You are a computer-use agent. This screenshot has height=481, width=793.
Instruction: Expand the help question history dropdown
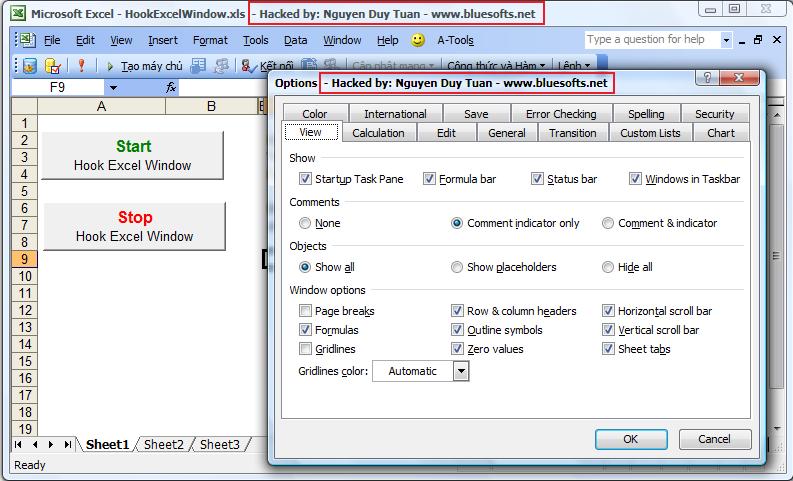726,40
